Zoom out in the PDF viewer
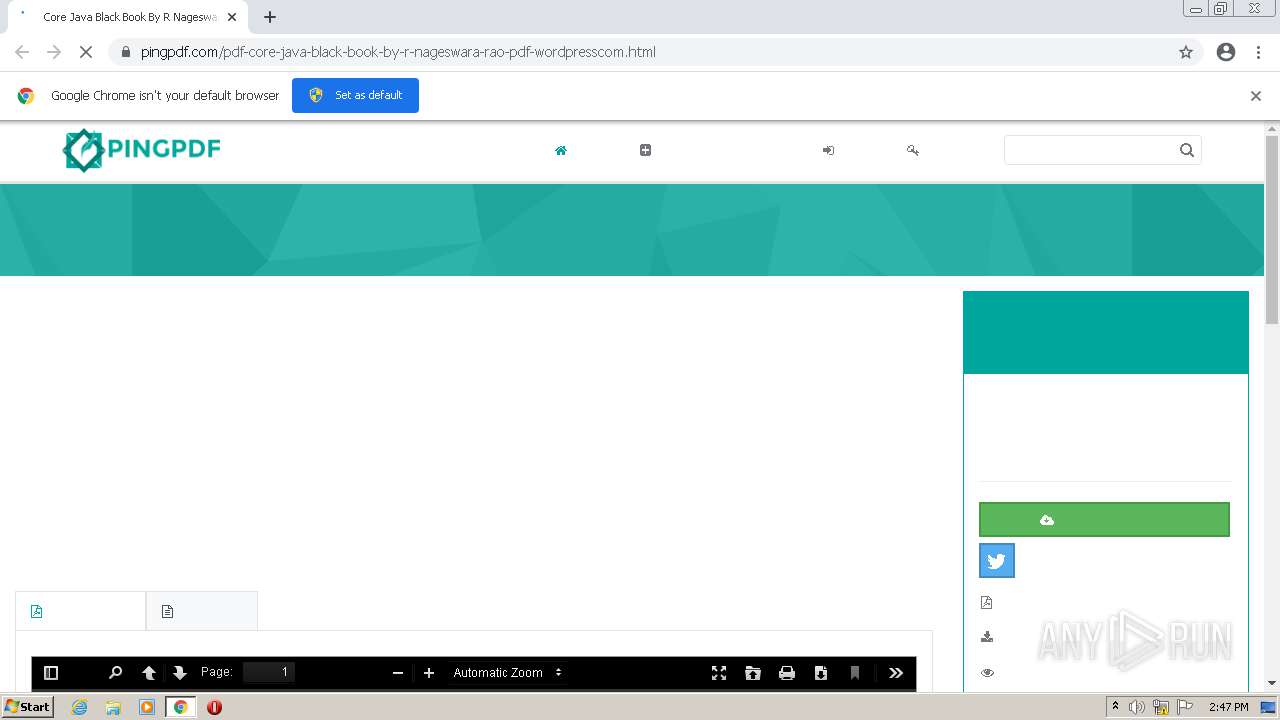The width and height of the screenshot is (1280, 720). click(x=398, y=673)
